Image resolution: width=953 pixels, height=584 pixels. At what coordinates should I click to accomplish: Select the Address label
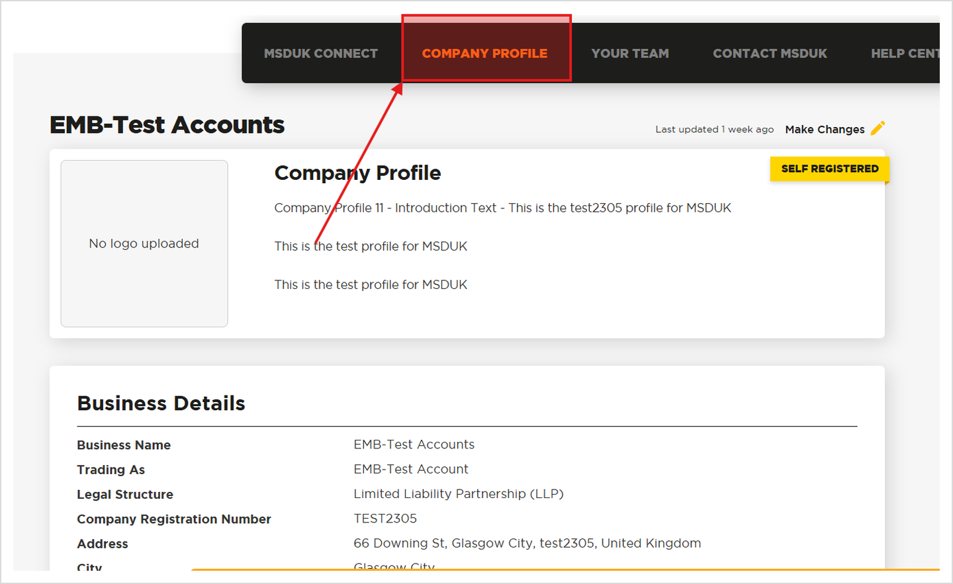103,544
